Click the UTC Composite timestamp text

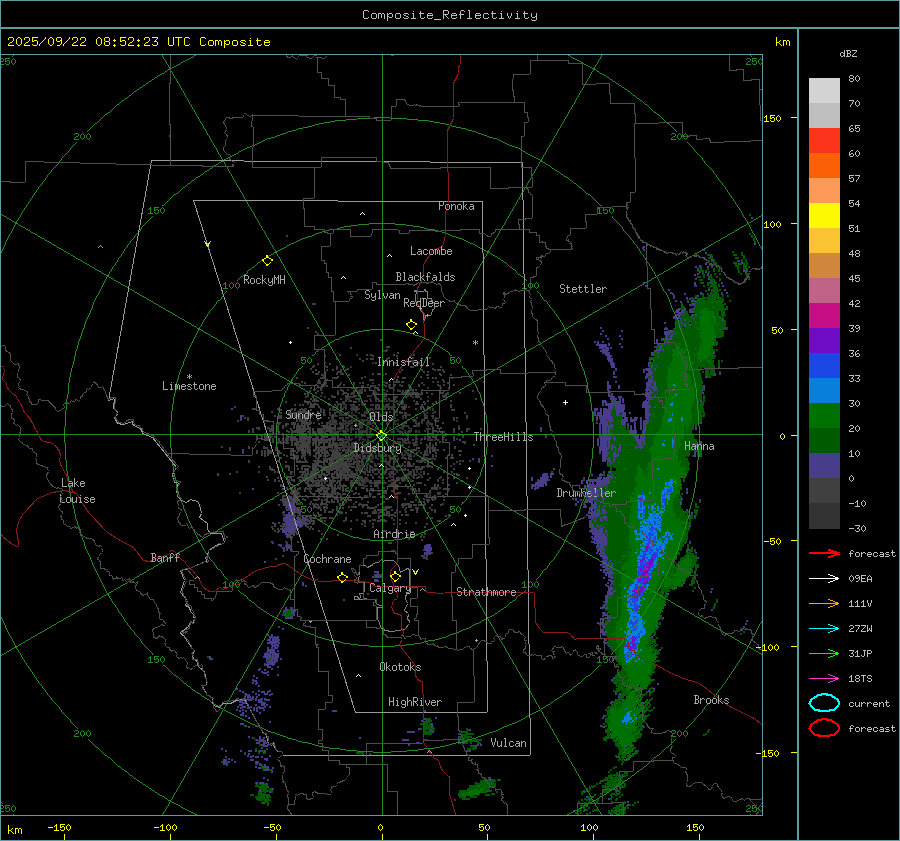click(x=139, y=42)
